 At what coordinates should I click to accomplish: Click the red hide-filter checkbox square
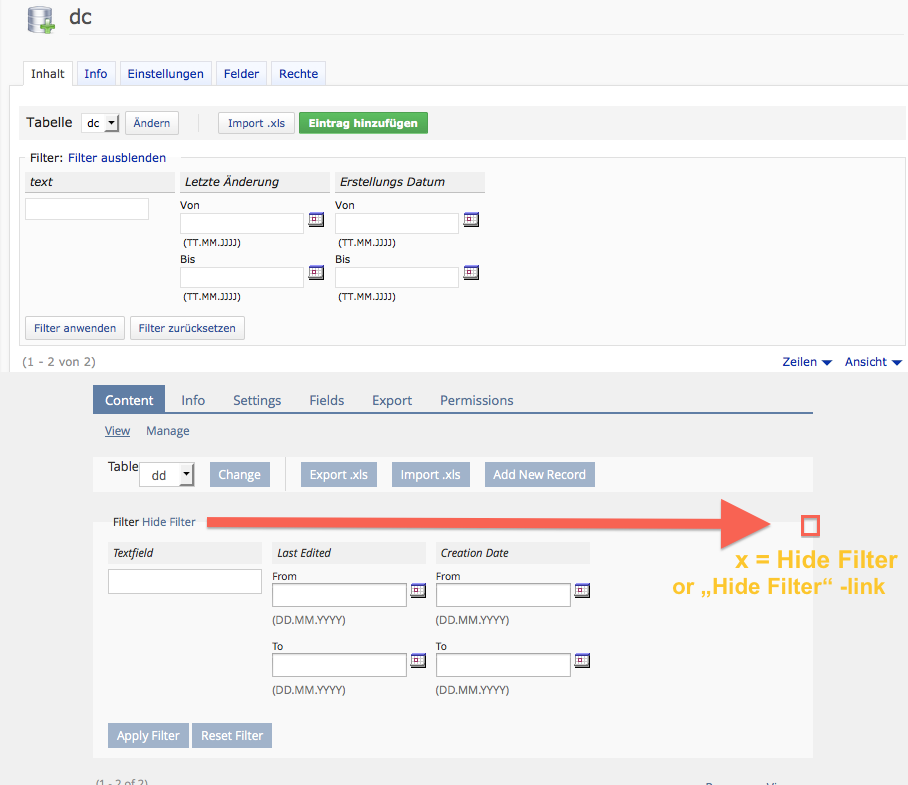pos(810,525)
